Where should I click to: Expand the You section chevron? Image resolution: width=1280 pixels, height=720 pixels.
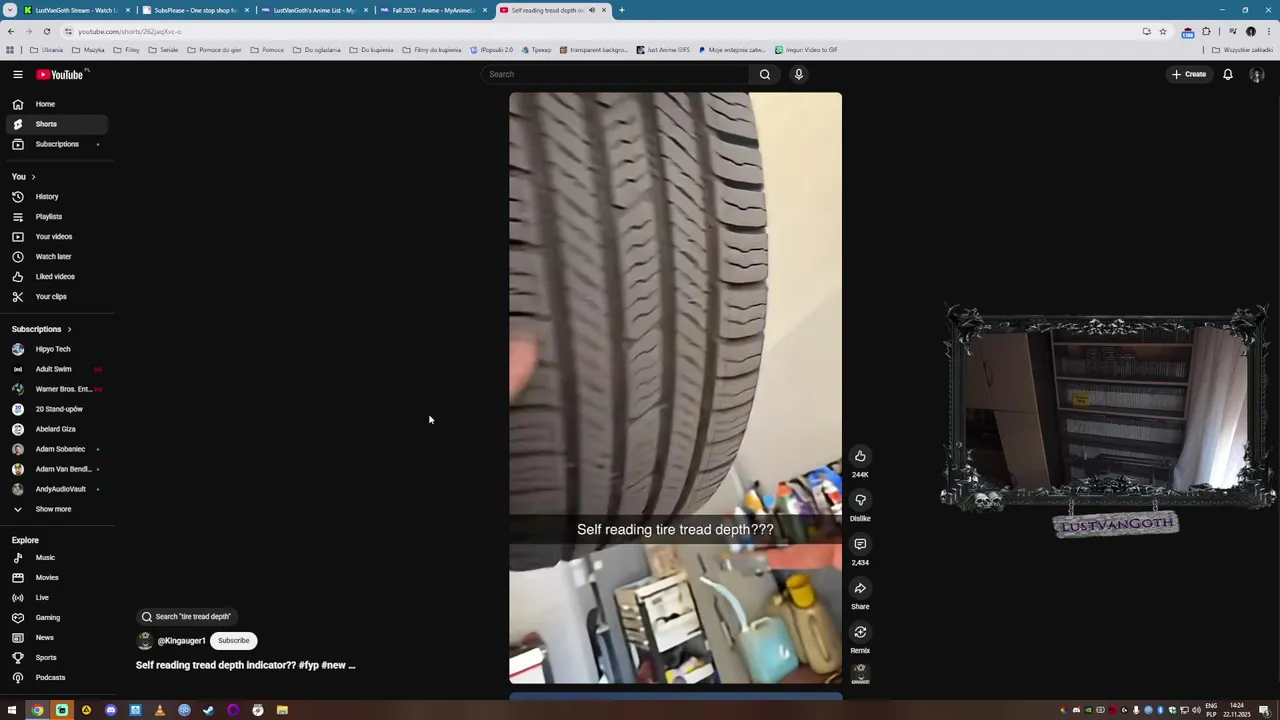[33, 177]
